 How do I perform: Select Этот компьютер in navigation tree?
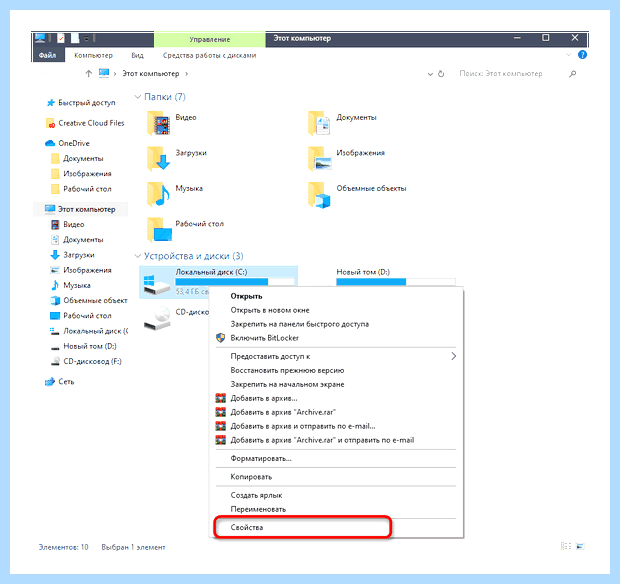[81, 209]
